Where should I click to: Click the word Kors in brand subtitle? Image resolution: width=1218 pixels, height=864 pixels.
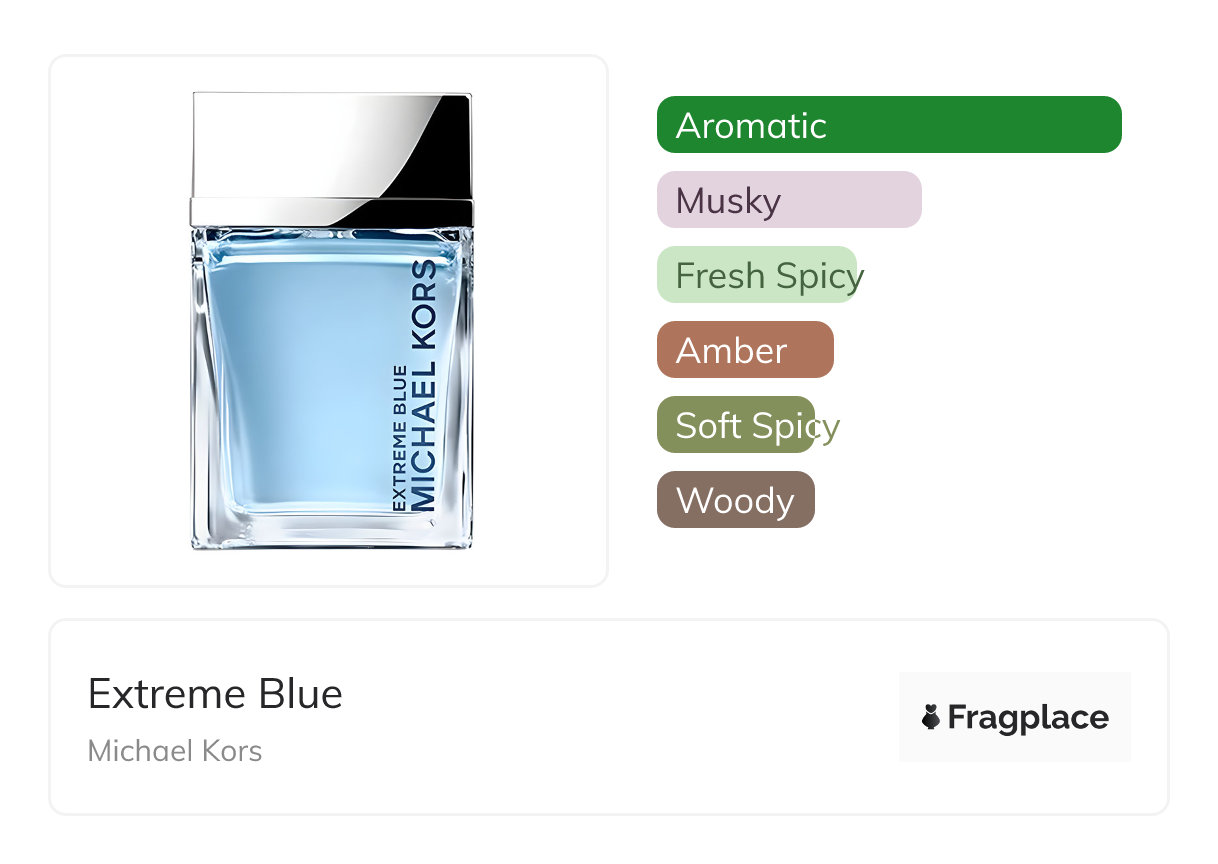click(232, 751)
